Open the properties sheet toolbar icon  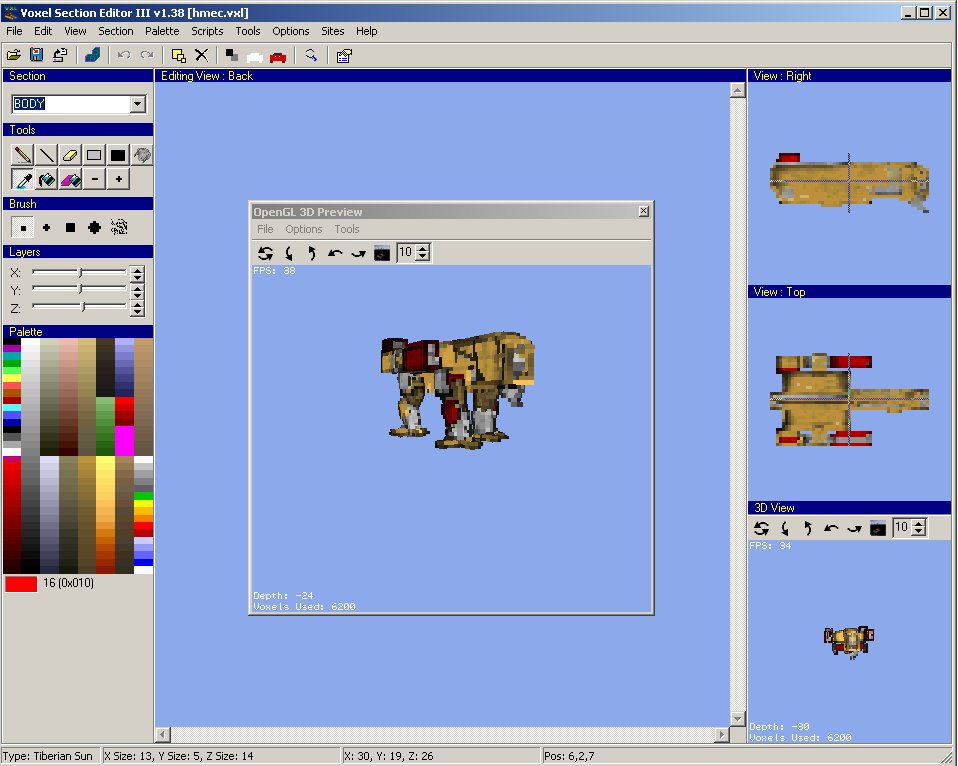pyautogui.click(x=344, y=56)
